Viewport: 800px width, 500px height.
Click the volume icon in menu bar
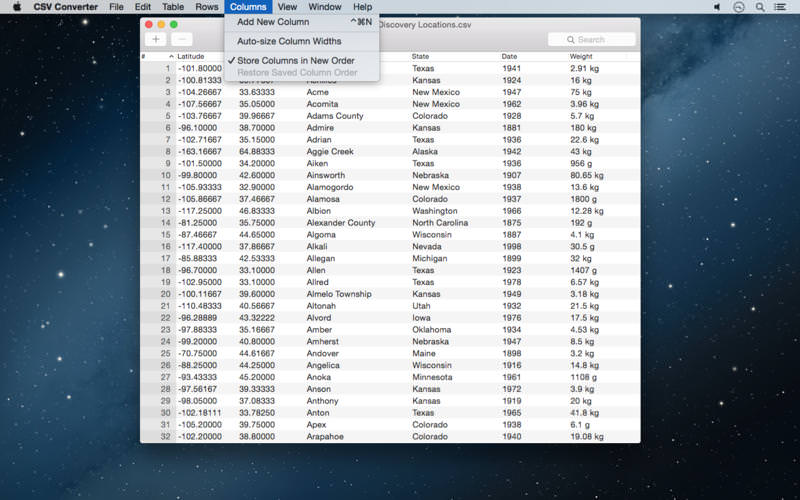717,7
